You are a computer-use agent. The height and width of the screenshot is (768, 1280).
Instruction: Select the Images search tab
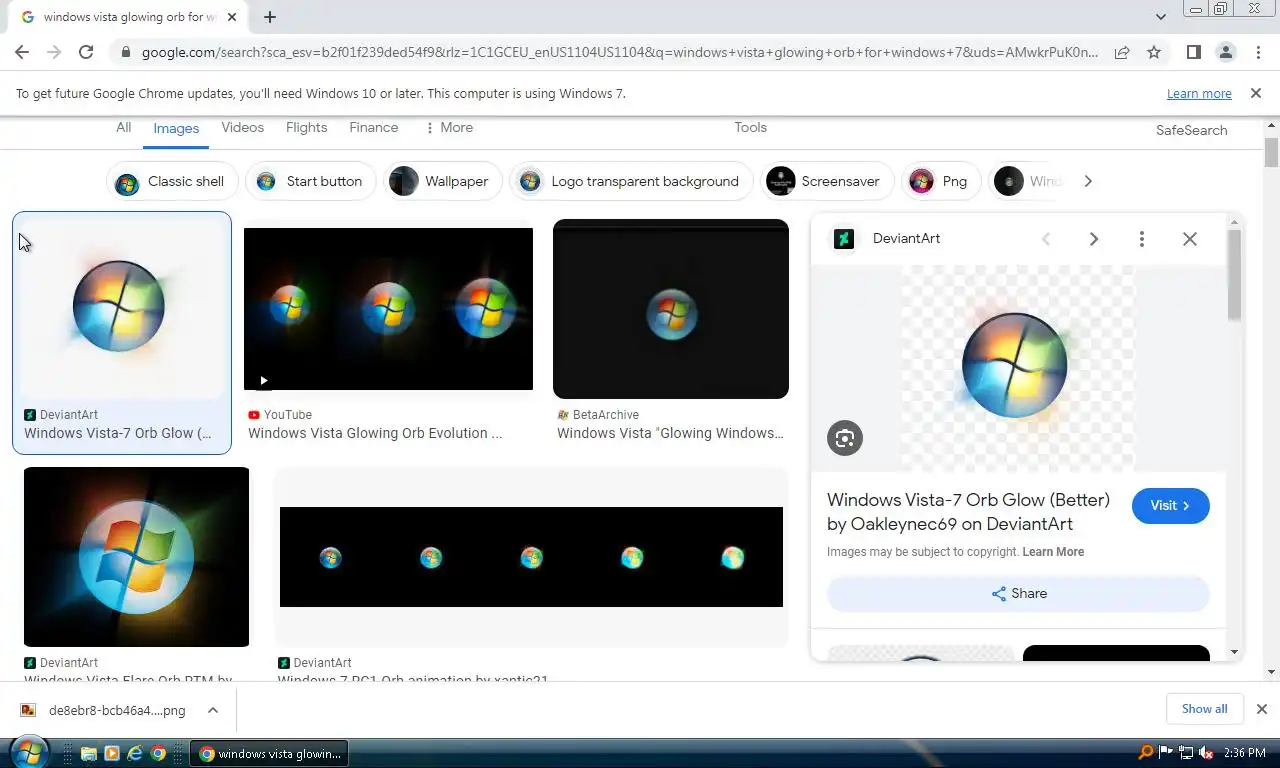point(176,128)
